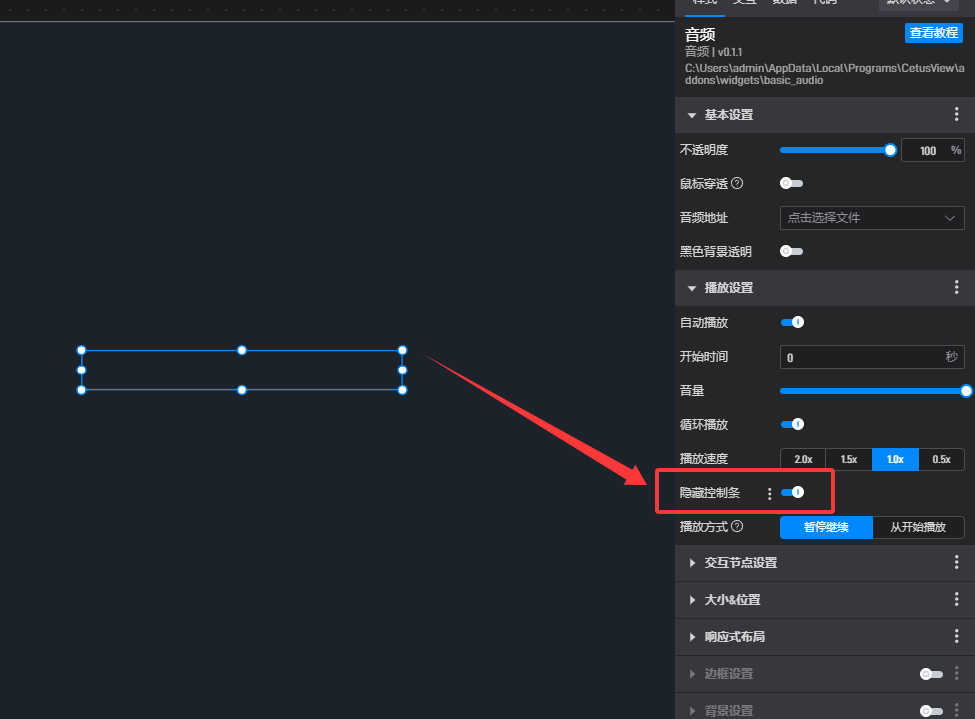Expand the 大小&位置 section
This screenshot has width=975, height=719.
point(692,600)
